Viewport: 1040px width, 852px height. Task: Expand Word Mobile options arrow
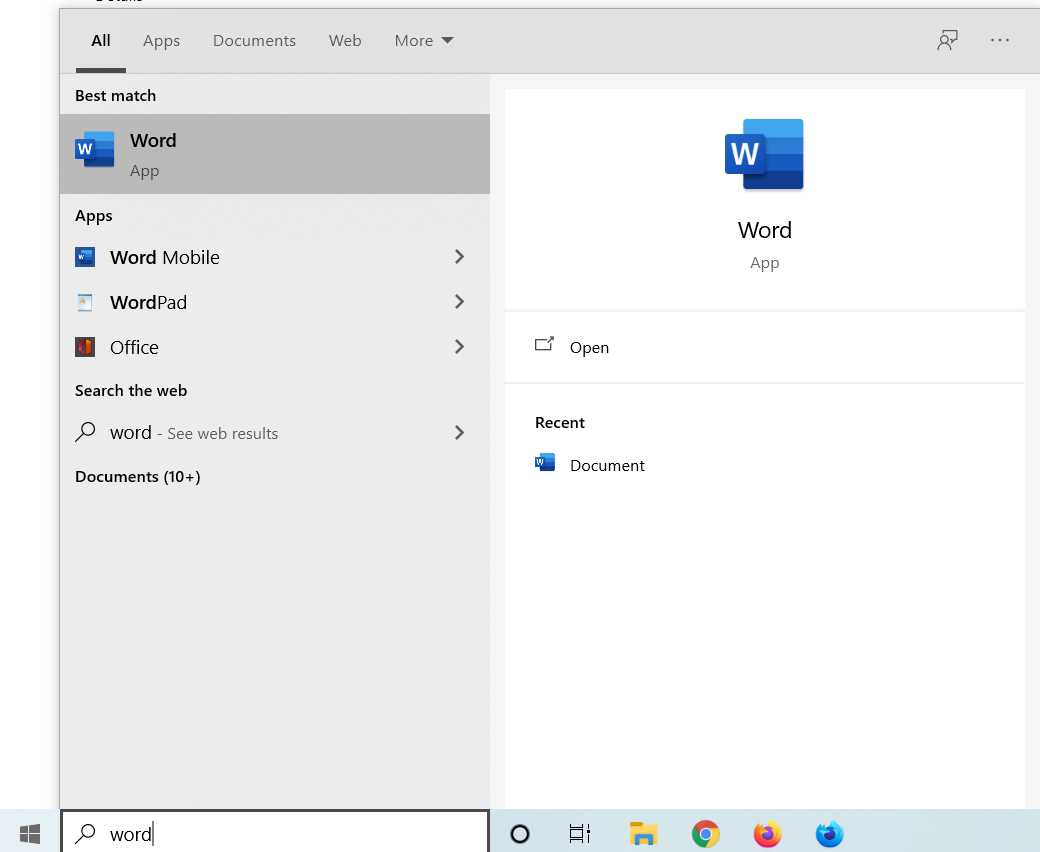[459, 257]
